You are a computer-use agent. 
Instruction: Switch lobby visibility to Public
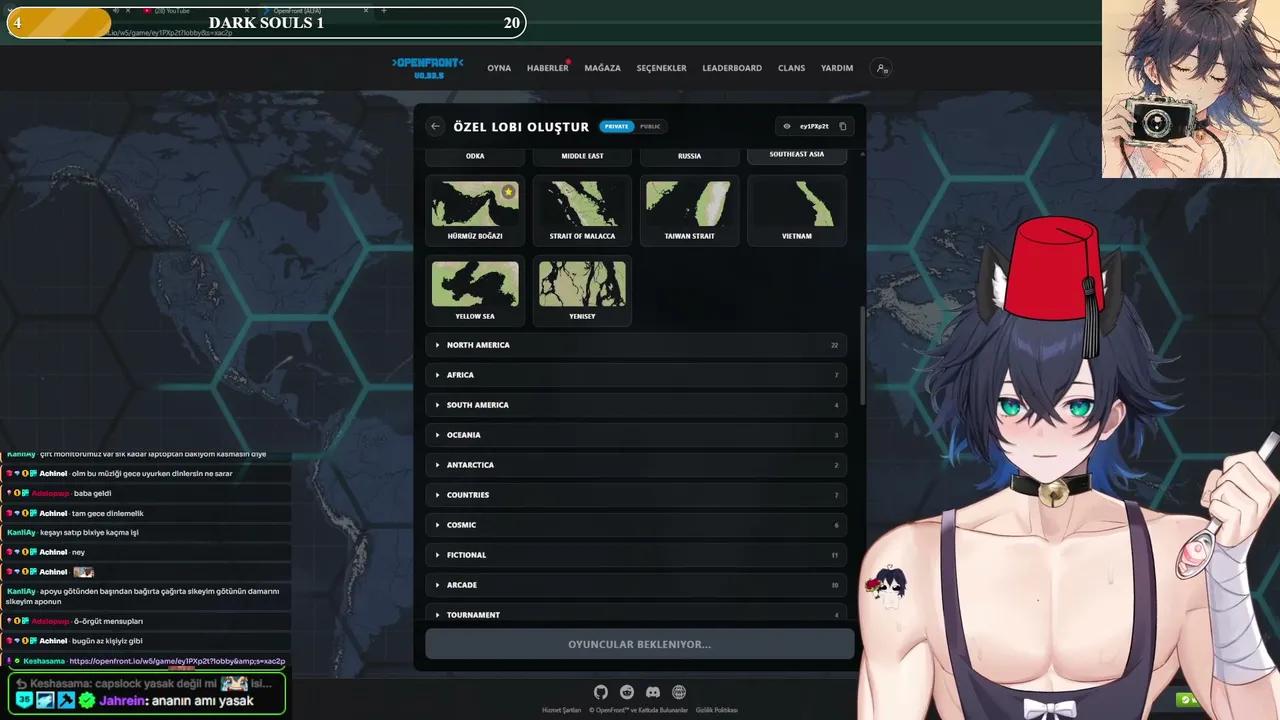650,126
